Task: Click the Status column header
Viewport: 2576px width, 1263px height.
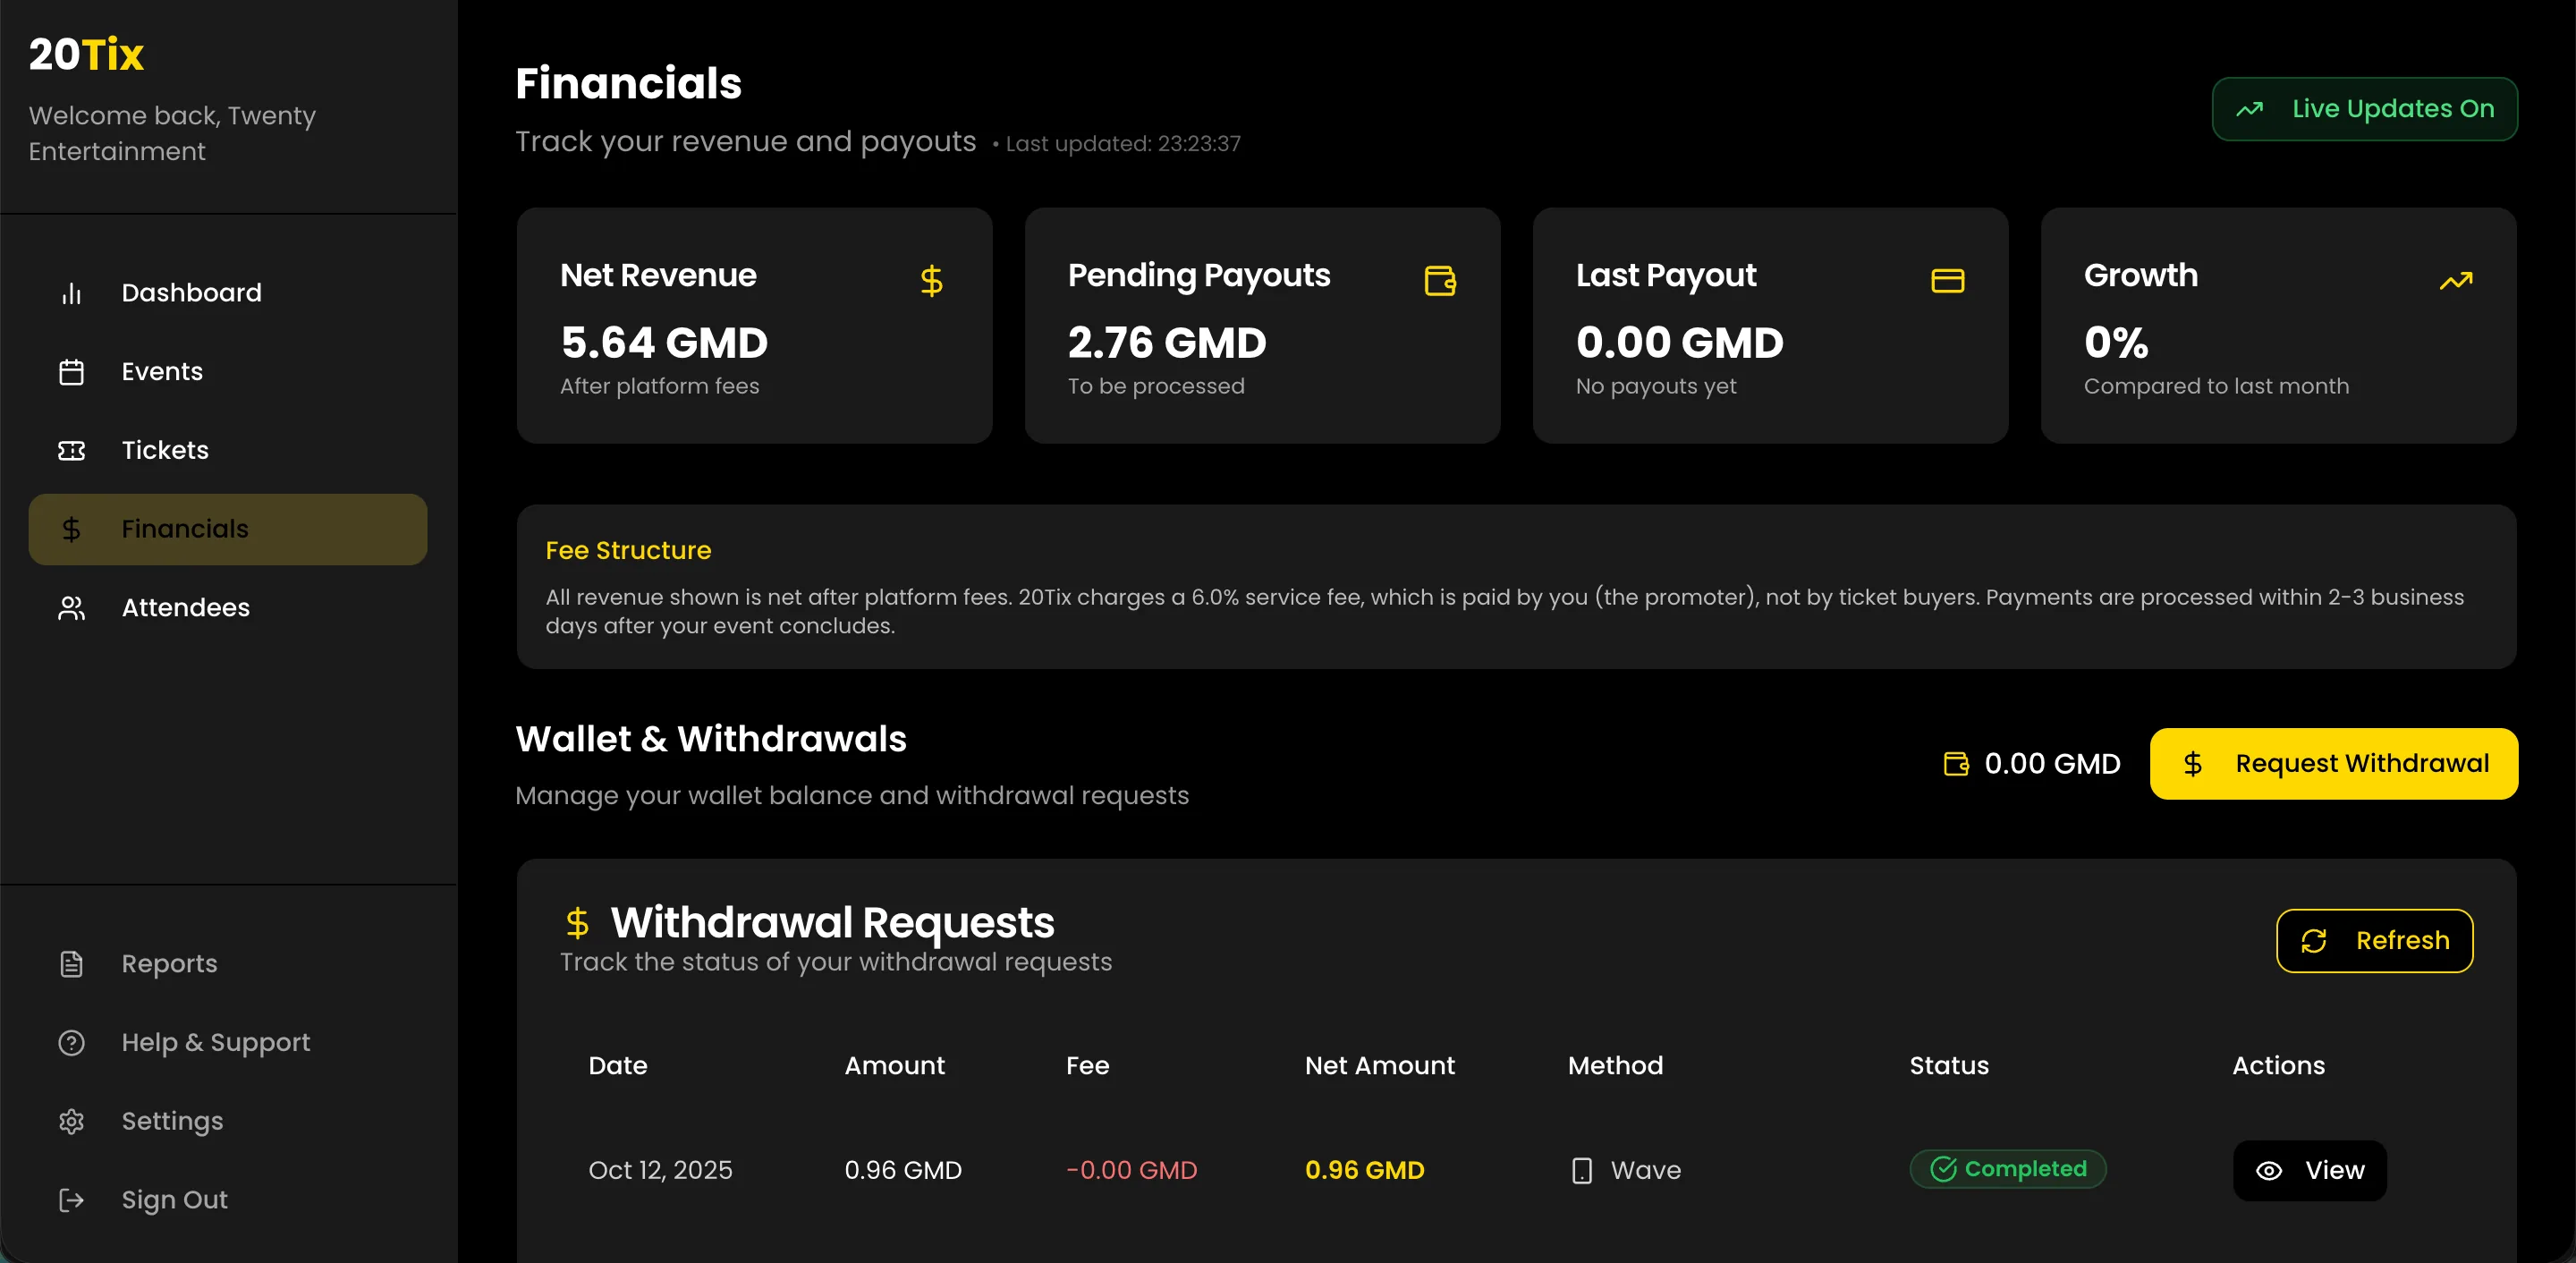Action: (1948, 1066)
